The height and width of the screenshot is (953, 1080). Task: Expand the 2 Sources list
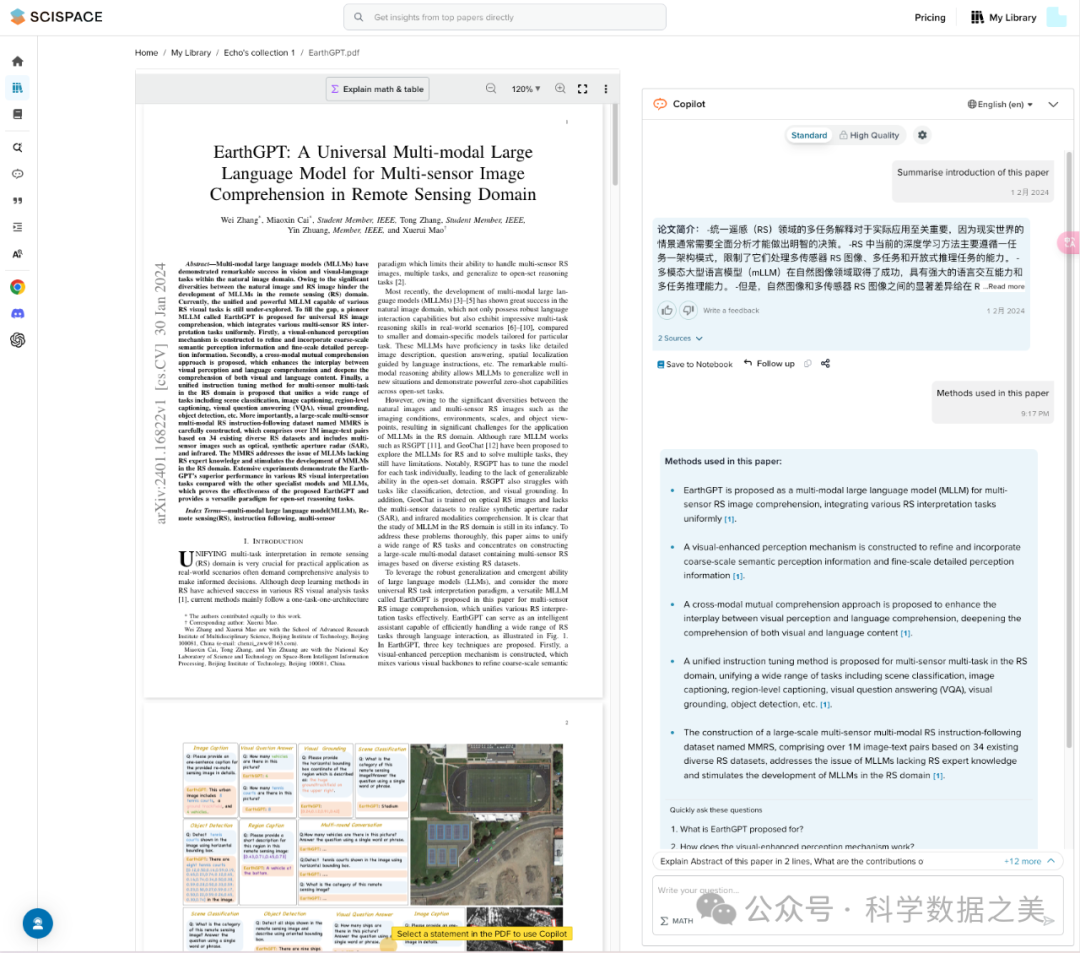[680, 338]
